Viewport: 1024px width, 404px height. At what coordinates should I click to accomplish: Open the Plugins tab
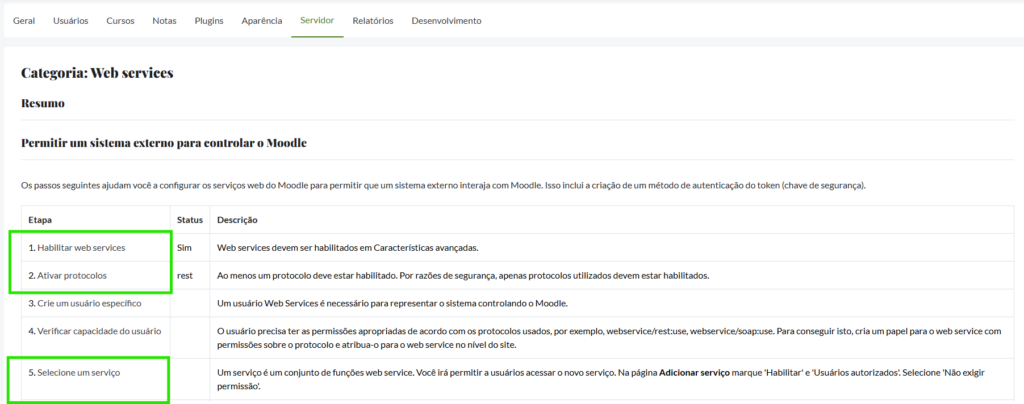pyautogui.click(x=208, y=20)
